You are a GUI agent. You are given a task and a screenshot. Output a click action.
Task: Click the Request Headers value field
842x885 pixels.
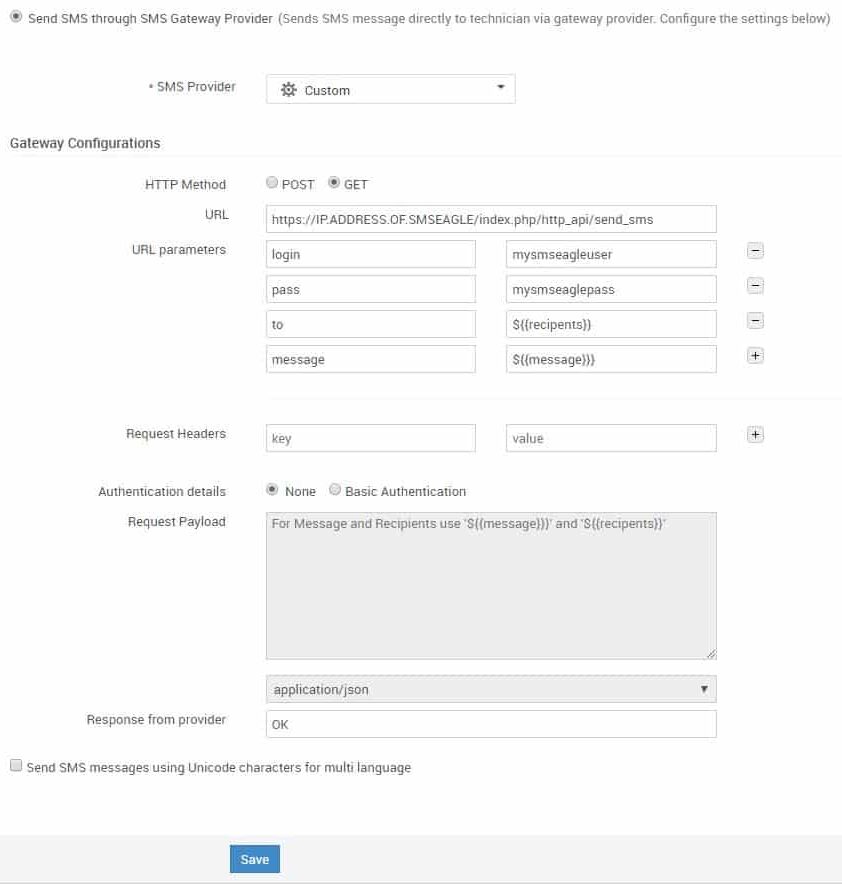[x=611, y=438]
